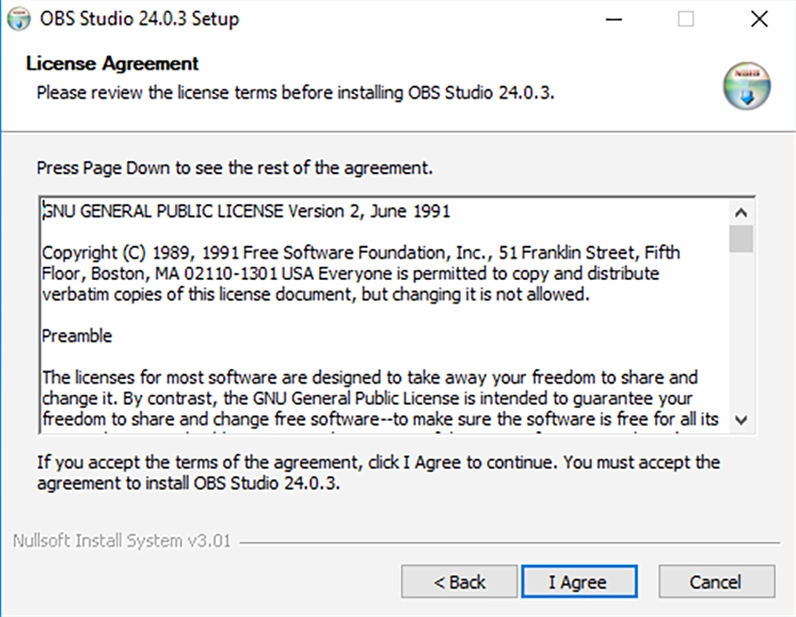The width and height of the screenshot is (796, 617).
Task: Click the scrollbar track below the thumb
Action: click(741, 330)
